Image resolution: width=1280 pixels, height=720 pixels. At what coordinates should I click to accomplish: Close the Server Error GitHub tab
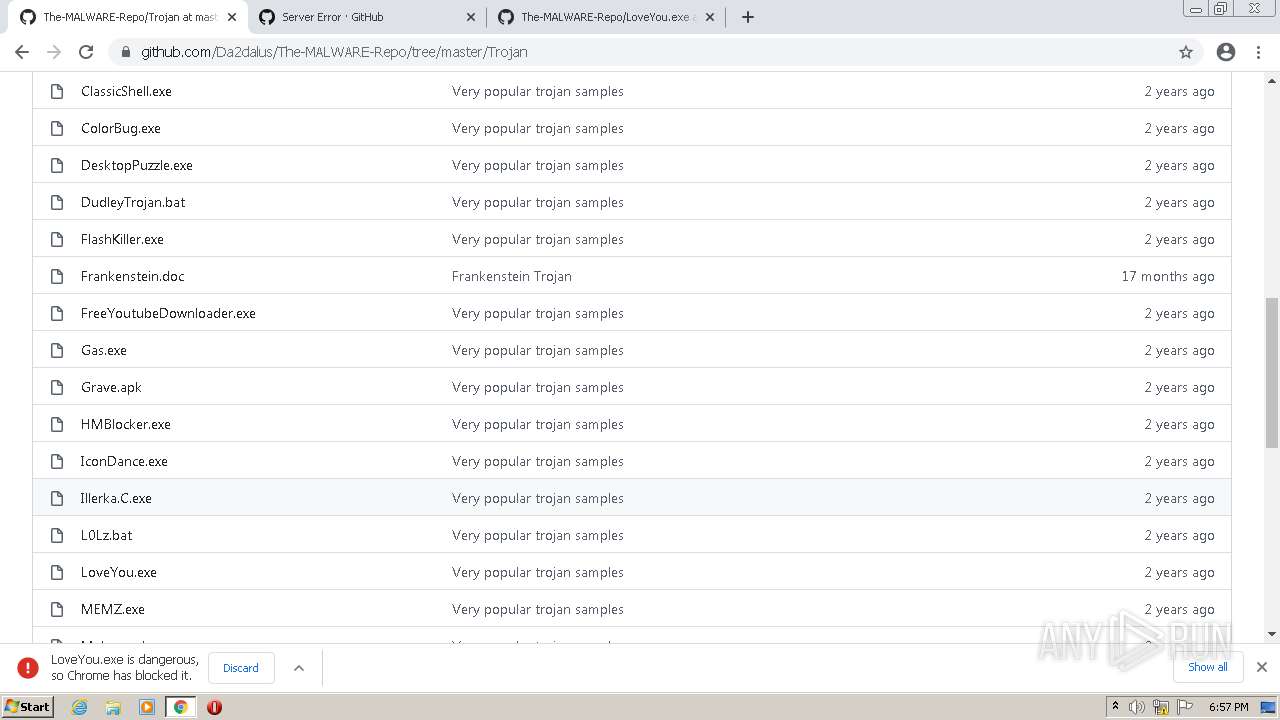471,17
